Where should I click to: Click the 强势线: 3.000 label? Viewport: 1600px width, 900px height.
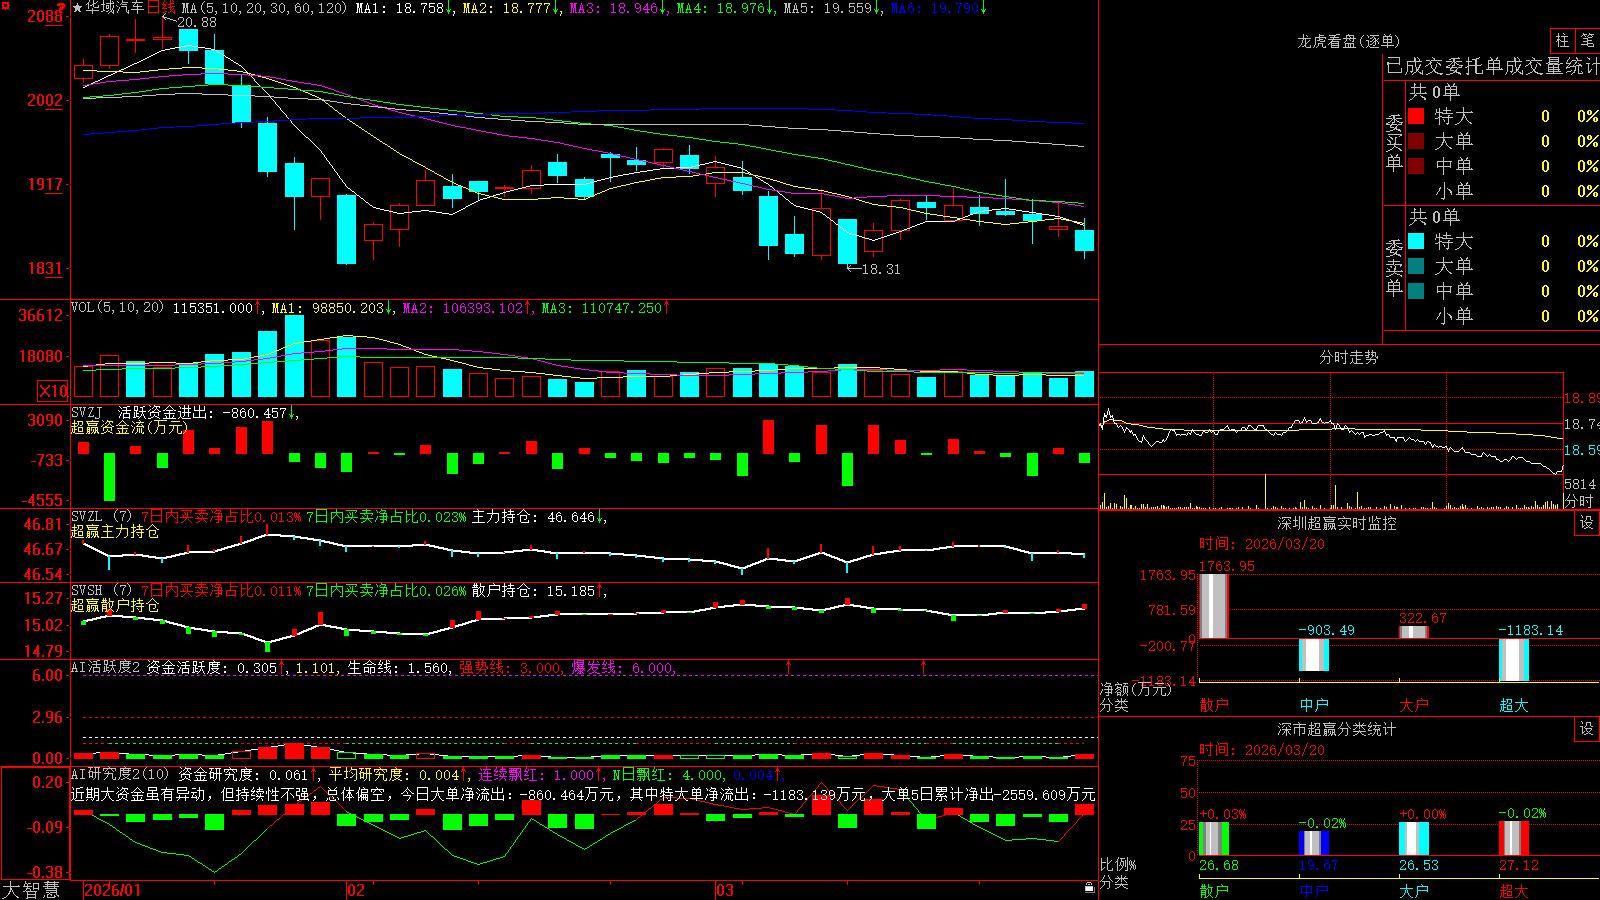[x=510, y=668]
